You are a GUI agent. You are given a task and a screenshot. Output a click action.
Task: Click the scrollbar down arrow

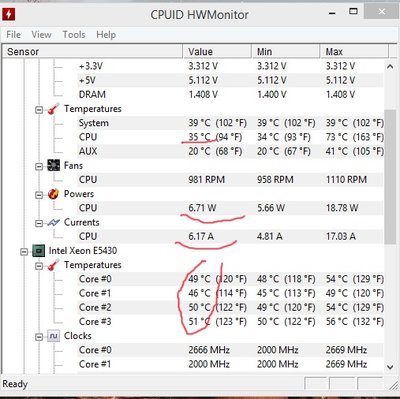click(390, 367)
